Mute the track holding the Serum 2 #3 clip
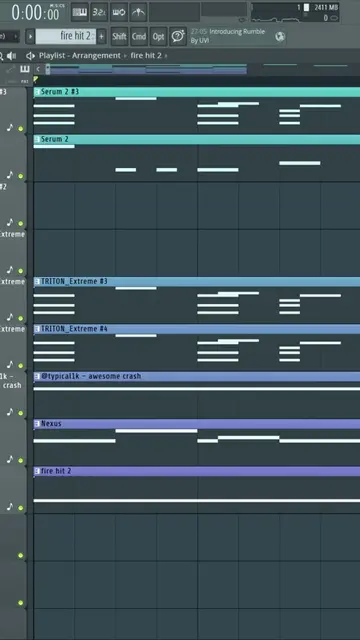Screen dimensions: 360x640 tap(21, 129)
